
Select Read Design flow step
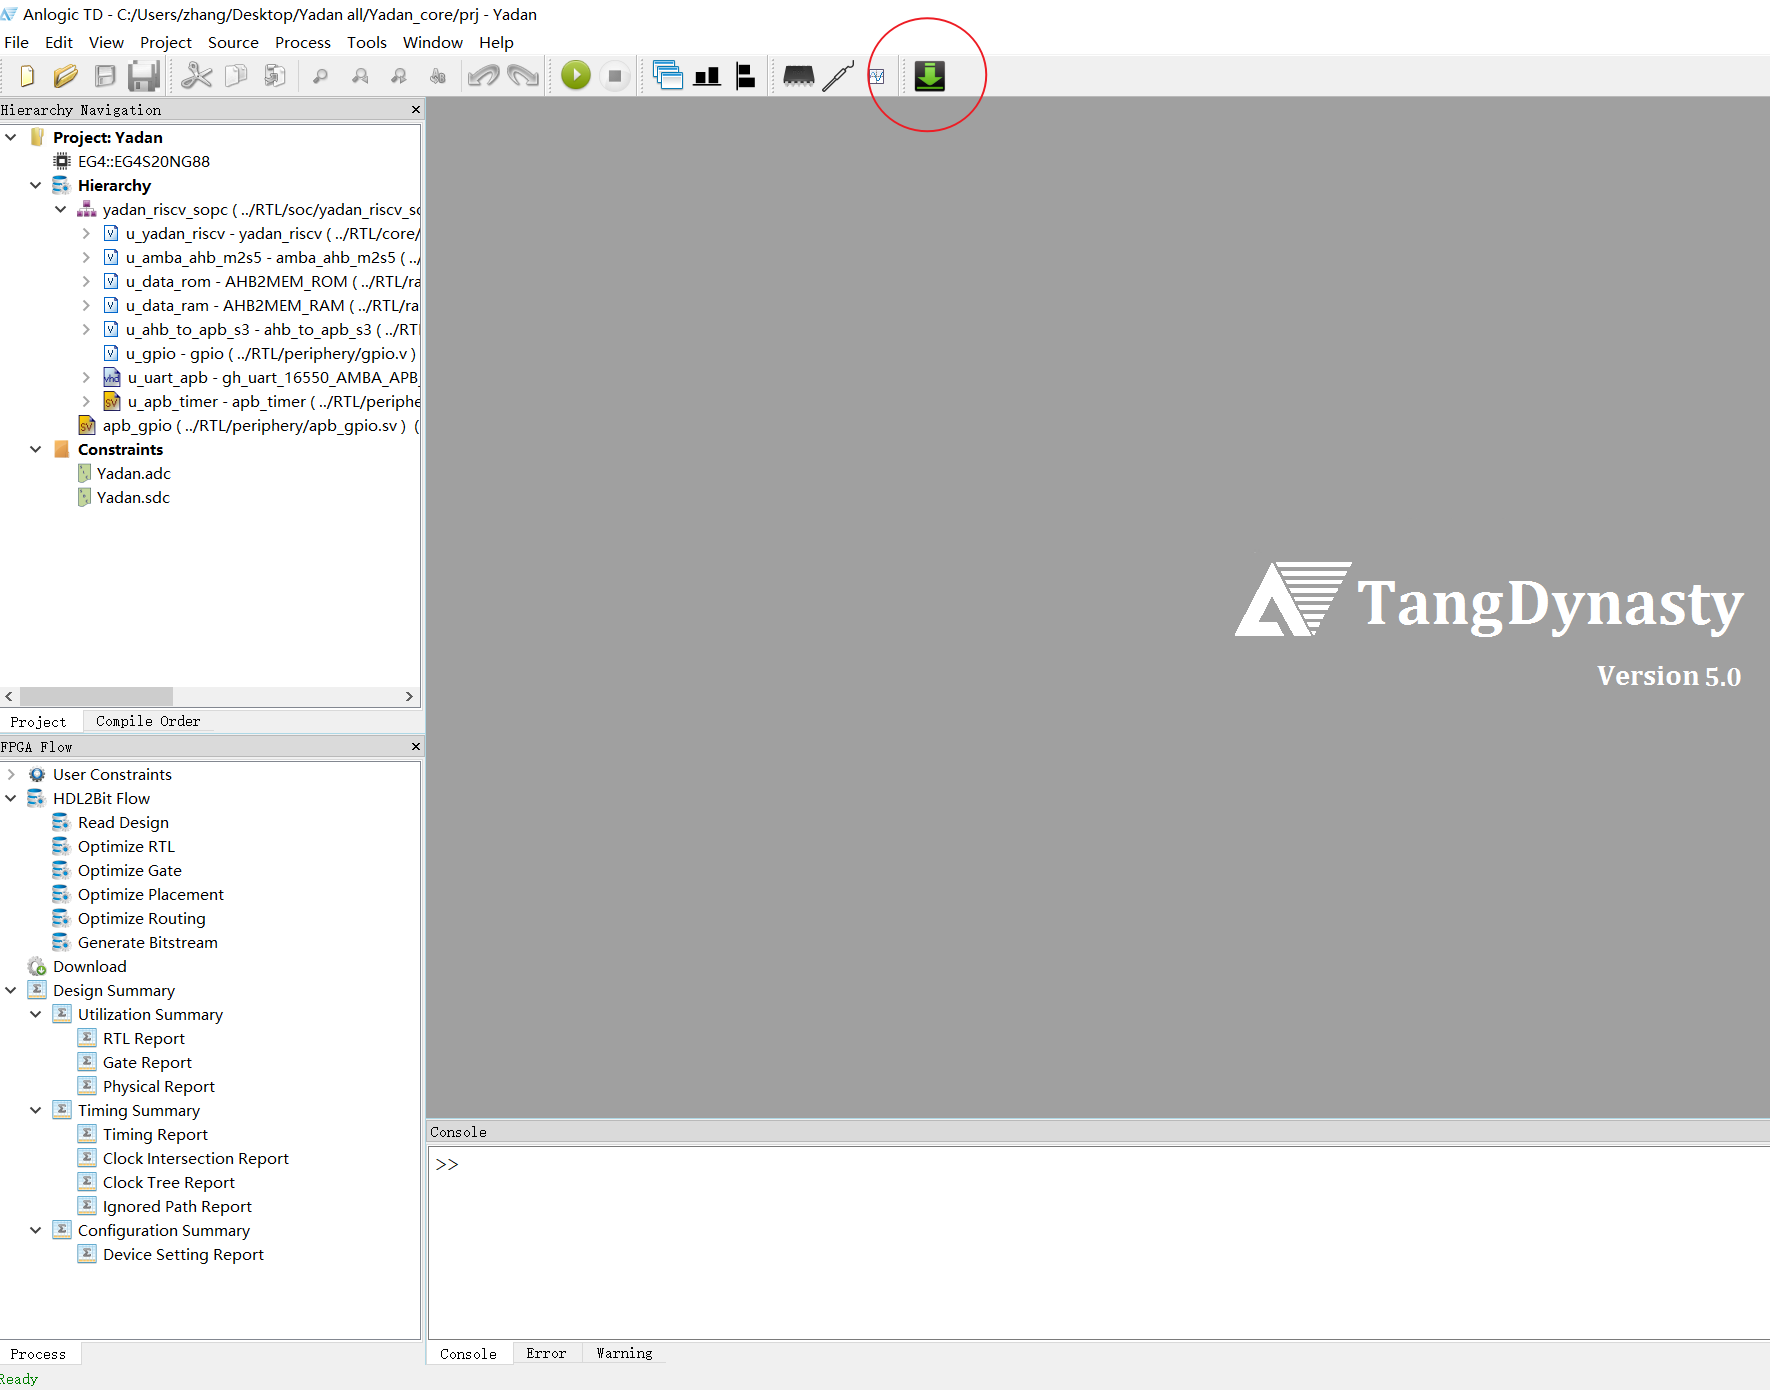click(x=123, y=822)
